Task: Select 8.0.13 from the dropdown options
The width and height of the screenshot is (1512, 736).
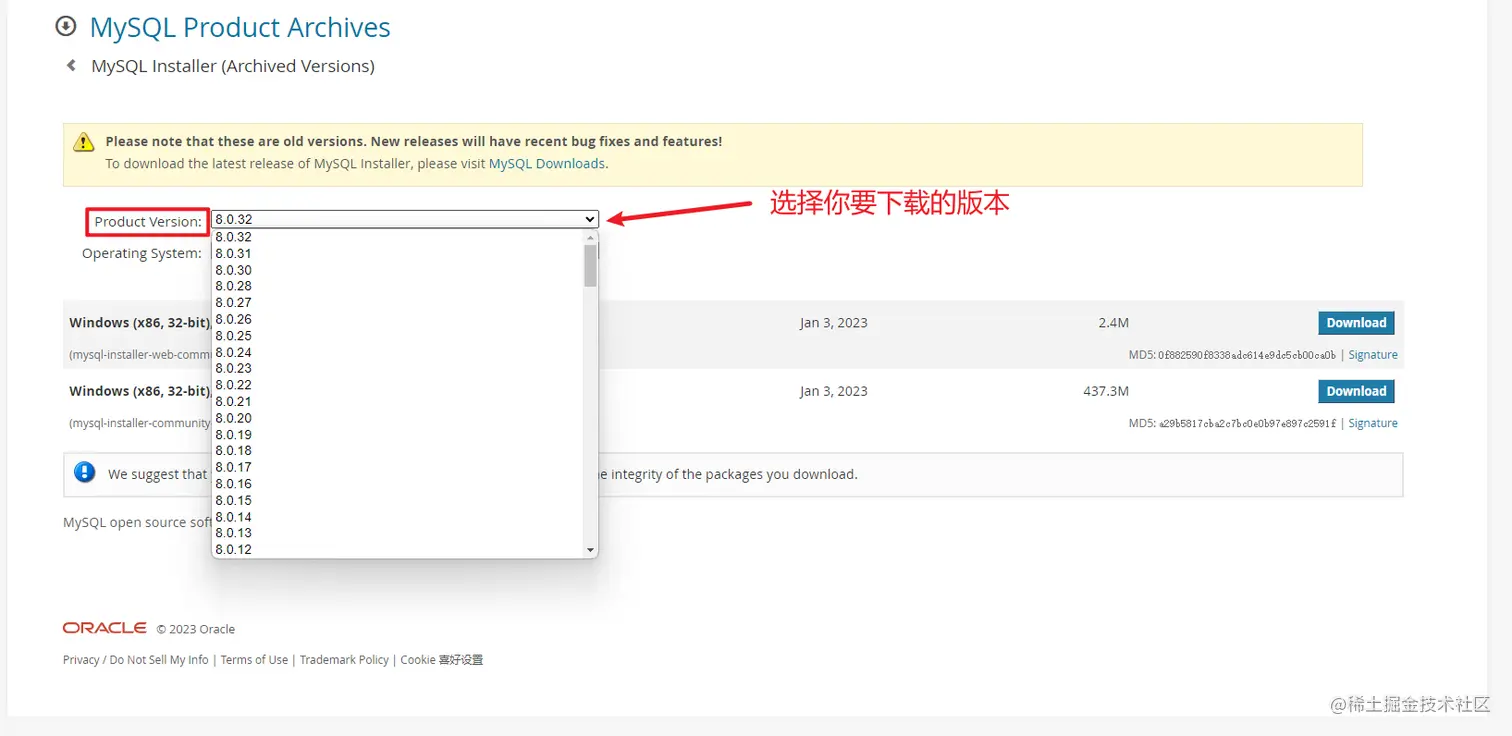Action: (397, 533)
